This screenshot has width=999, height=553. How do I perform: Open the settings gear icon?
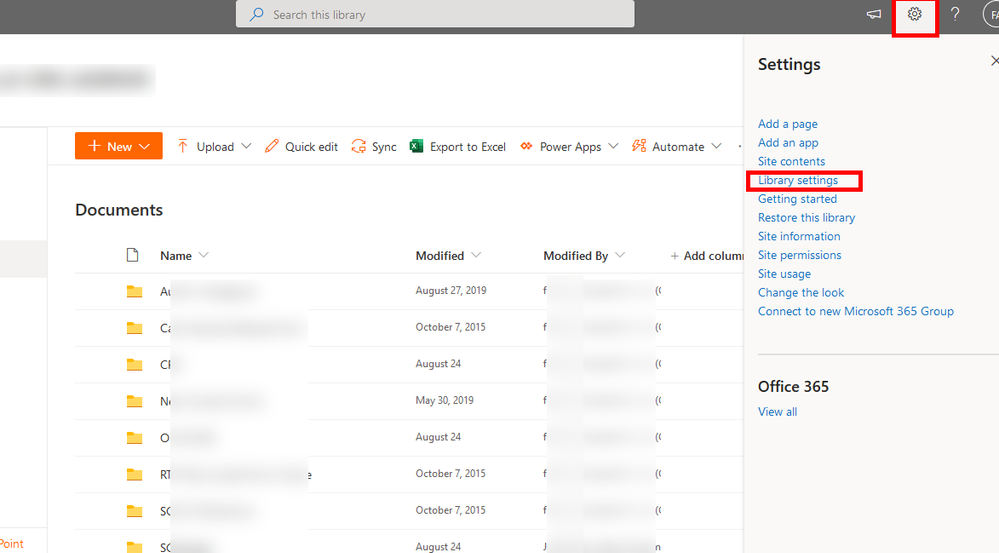914,14
